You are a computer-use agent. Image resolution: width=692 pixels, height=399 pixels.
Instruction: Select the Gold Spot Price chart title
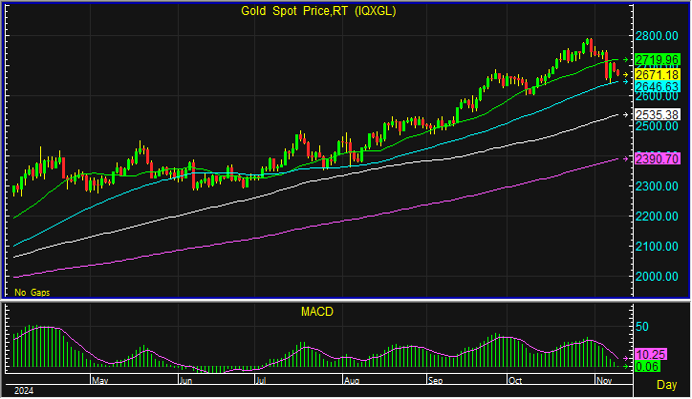pos(318,11)
